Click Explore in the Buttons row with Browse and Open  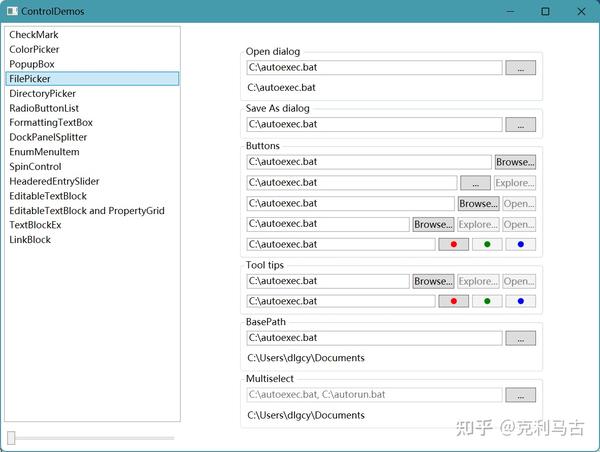[x=478, y=224]
